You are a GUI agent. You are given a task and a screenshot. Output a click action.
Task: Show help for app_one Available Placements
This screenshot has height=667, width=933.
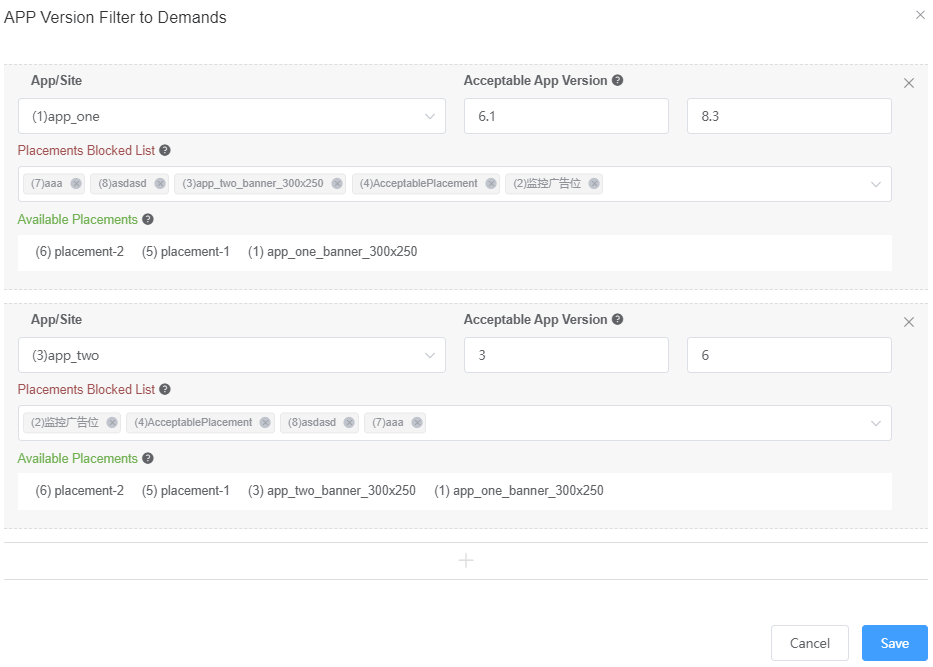tap(148, 220)
